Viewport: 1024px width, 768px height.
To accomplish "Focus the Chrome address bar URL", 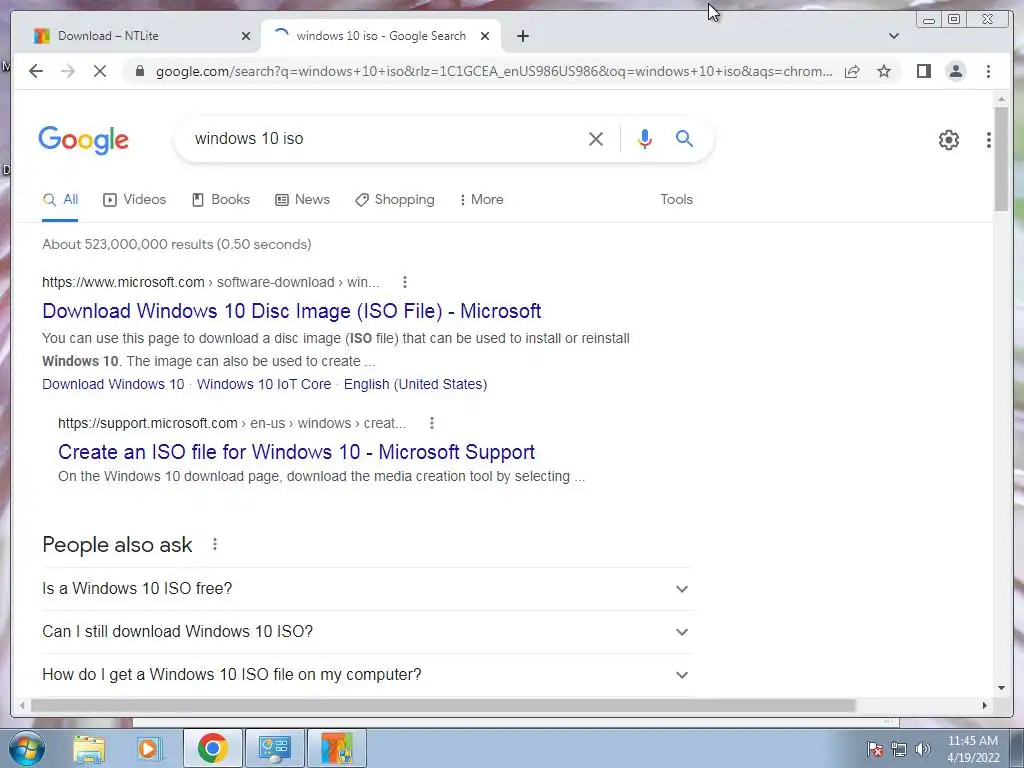I will [494, 71].
